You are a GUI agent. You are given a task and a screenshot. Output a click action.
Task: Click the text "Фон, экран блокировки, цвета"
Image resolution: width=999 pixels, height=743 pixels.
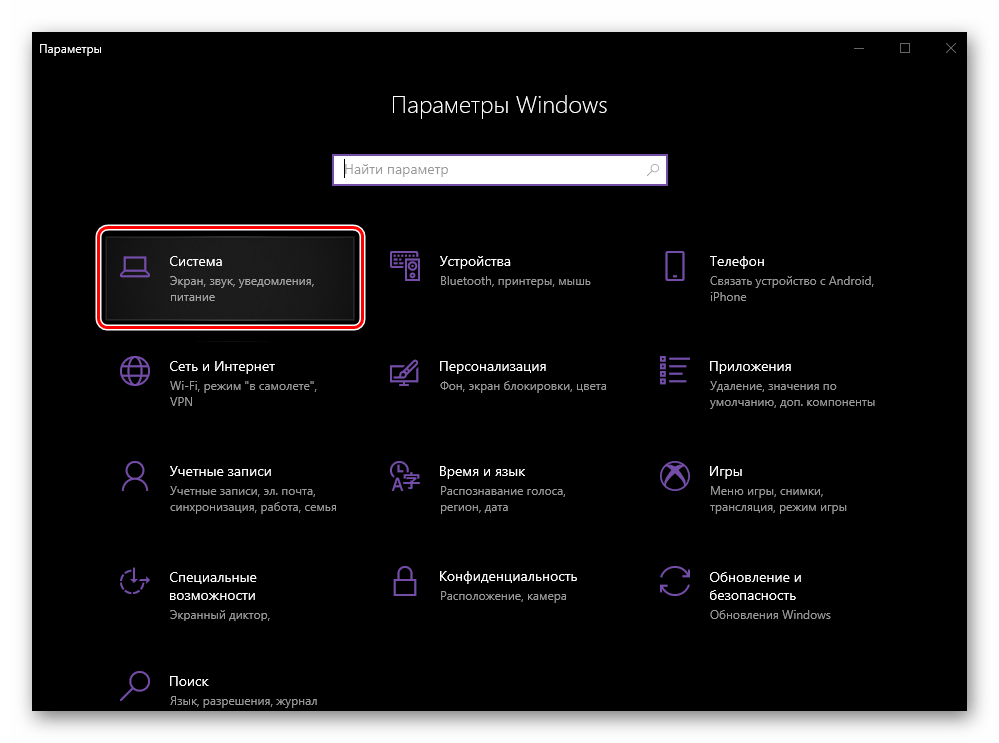(523, 386)
